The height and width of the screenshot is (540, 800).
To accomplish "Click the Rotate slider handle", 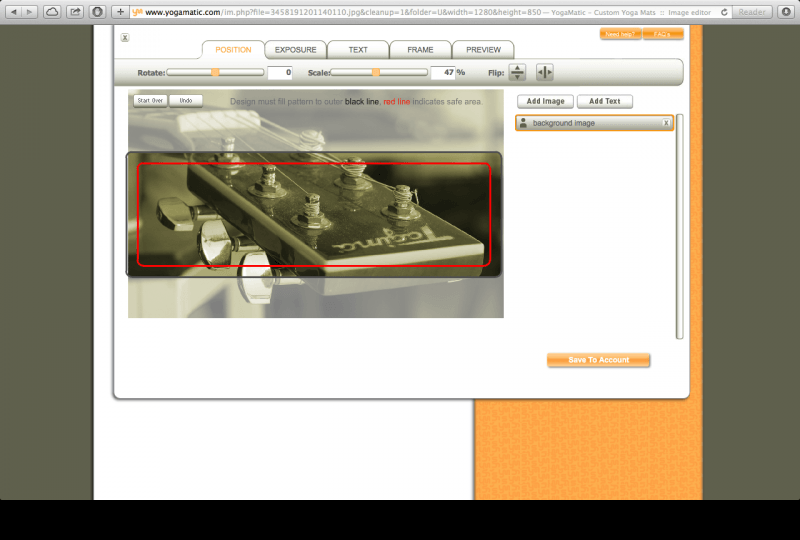I will coord(215,72).
